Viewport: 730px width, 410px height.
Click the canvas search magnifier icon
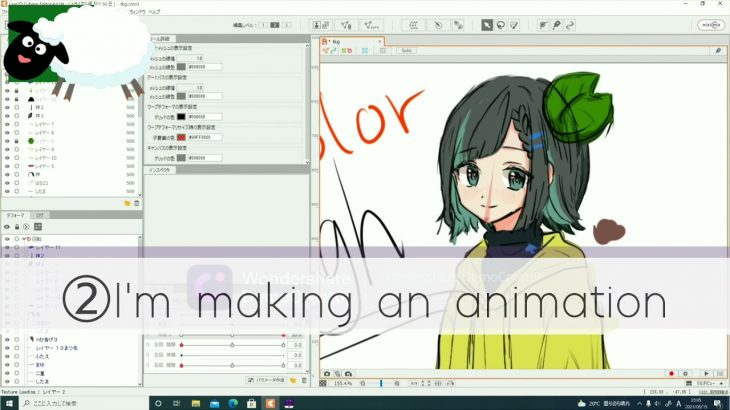tap(718, 51)
